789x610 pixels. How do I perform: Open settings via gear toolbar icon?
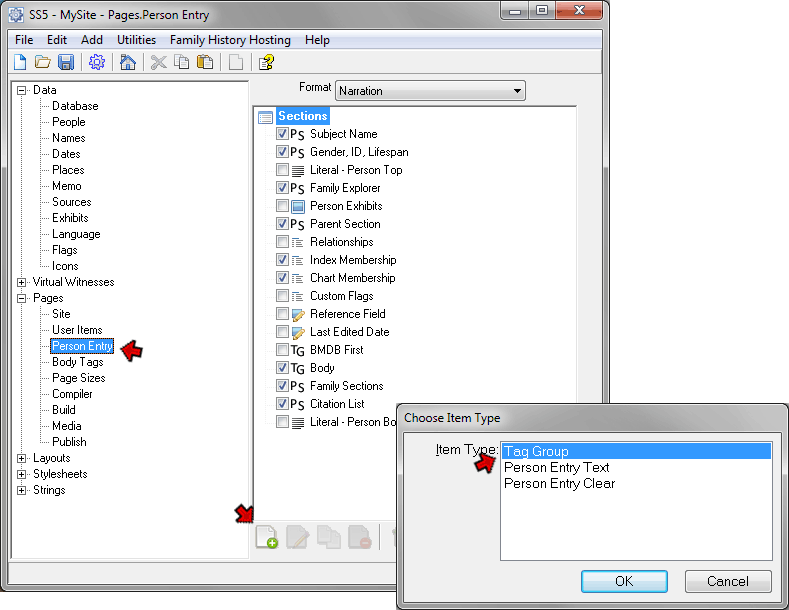(x=97, y=63)
